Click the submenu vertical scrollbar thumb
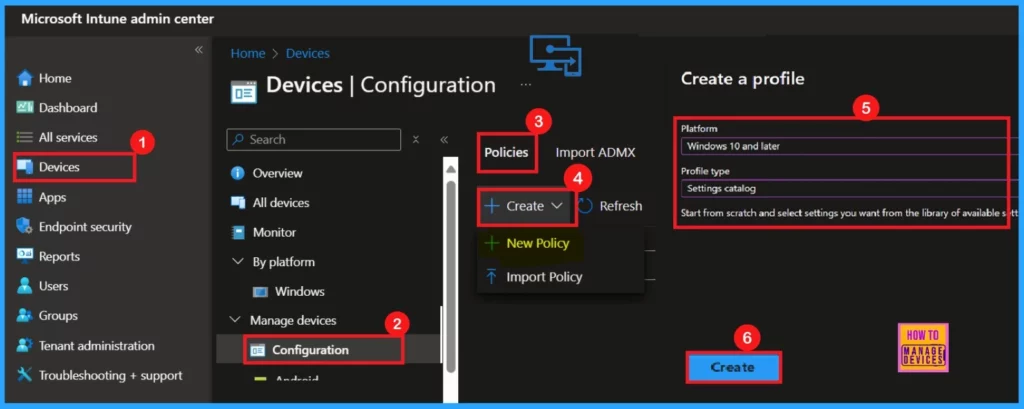1024x409 pixels. point(451,276)
